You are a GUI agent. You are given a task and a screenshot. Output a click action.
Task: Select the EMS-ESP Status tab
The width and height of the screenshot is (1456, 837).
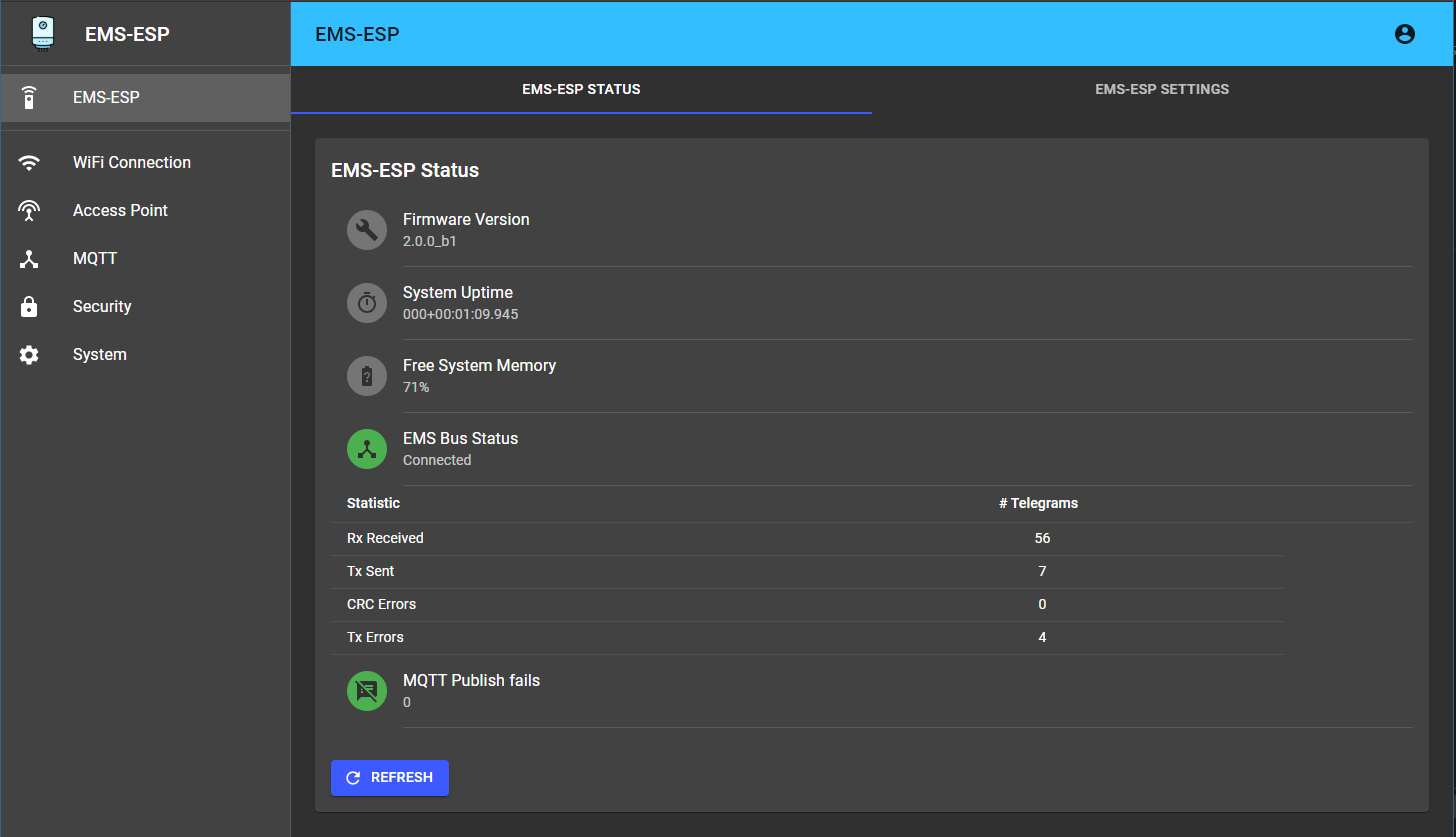pos(581,89)
